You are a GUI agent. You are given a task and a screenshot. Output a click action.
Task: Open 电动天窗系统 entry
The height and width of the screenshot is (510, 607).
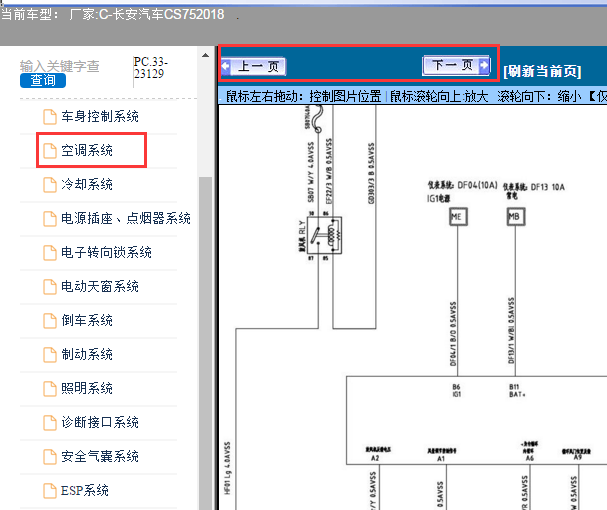click(100, 287)
